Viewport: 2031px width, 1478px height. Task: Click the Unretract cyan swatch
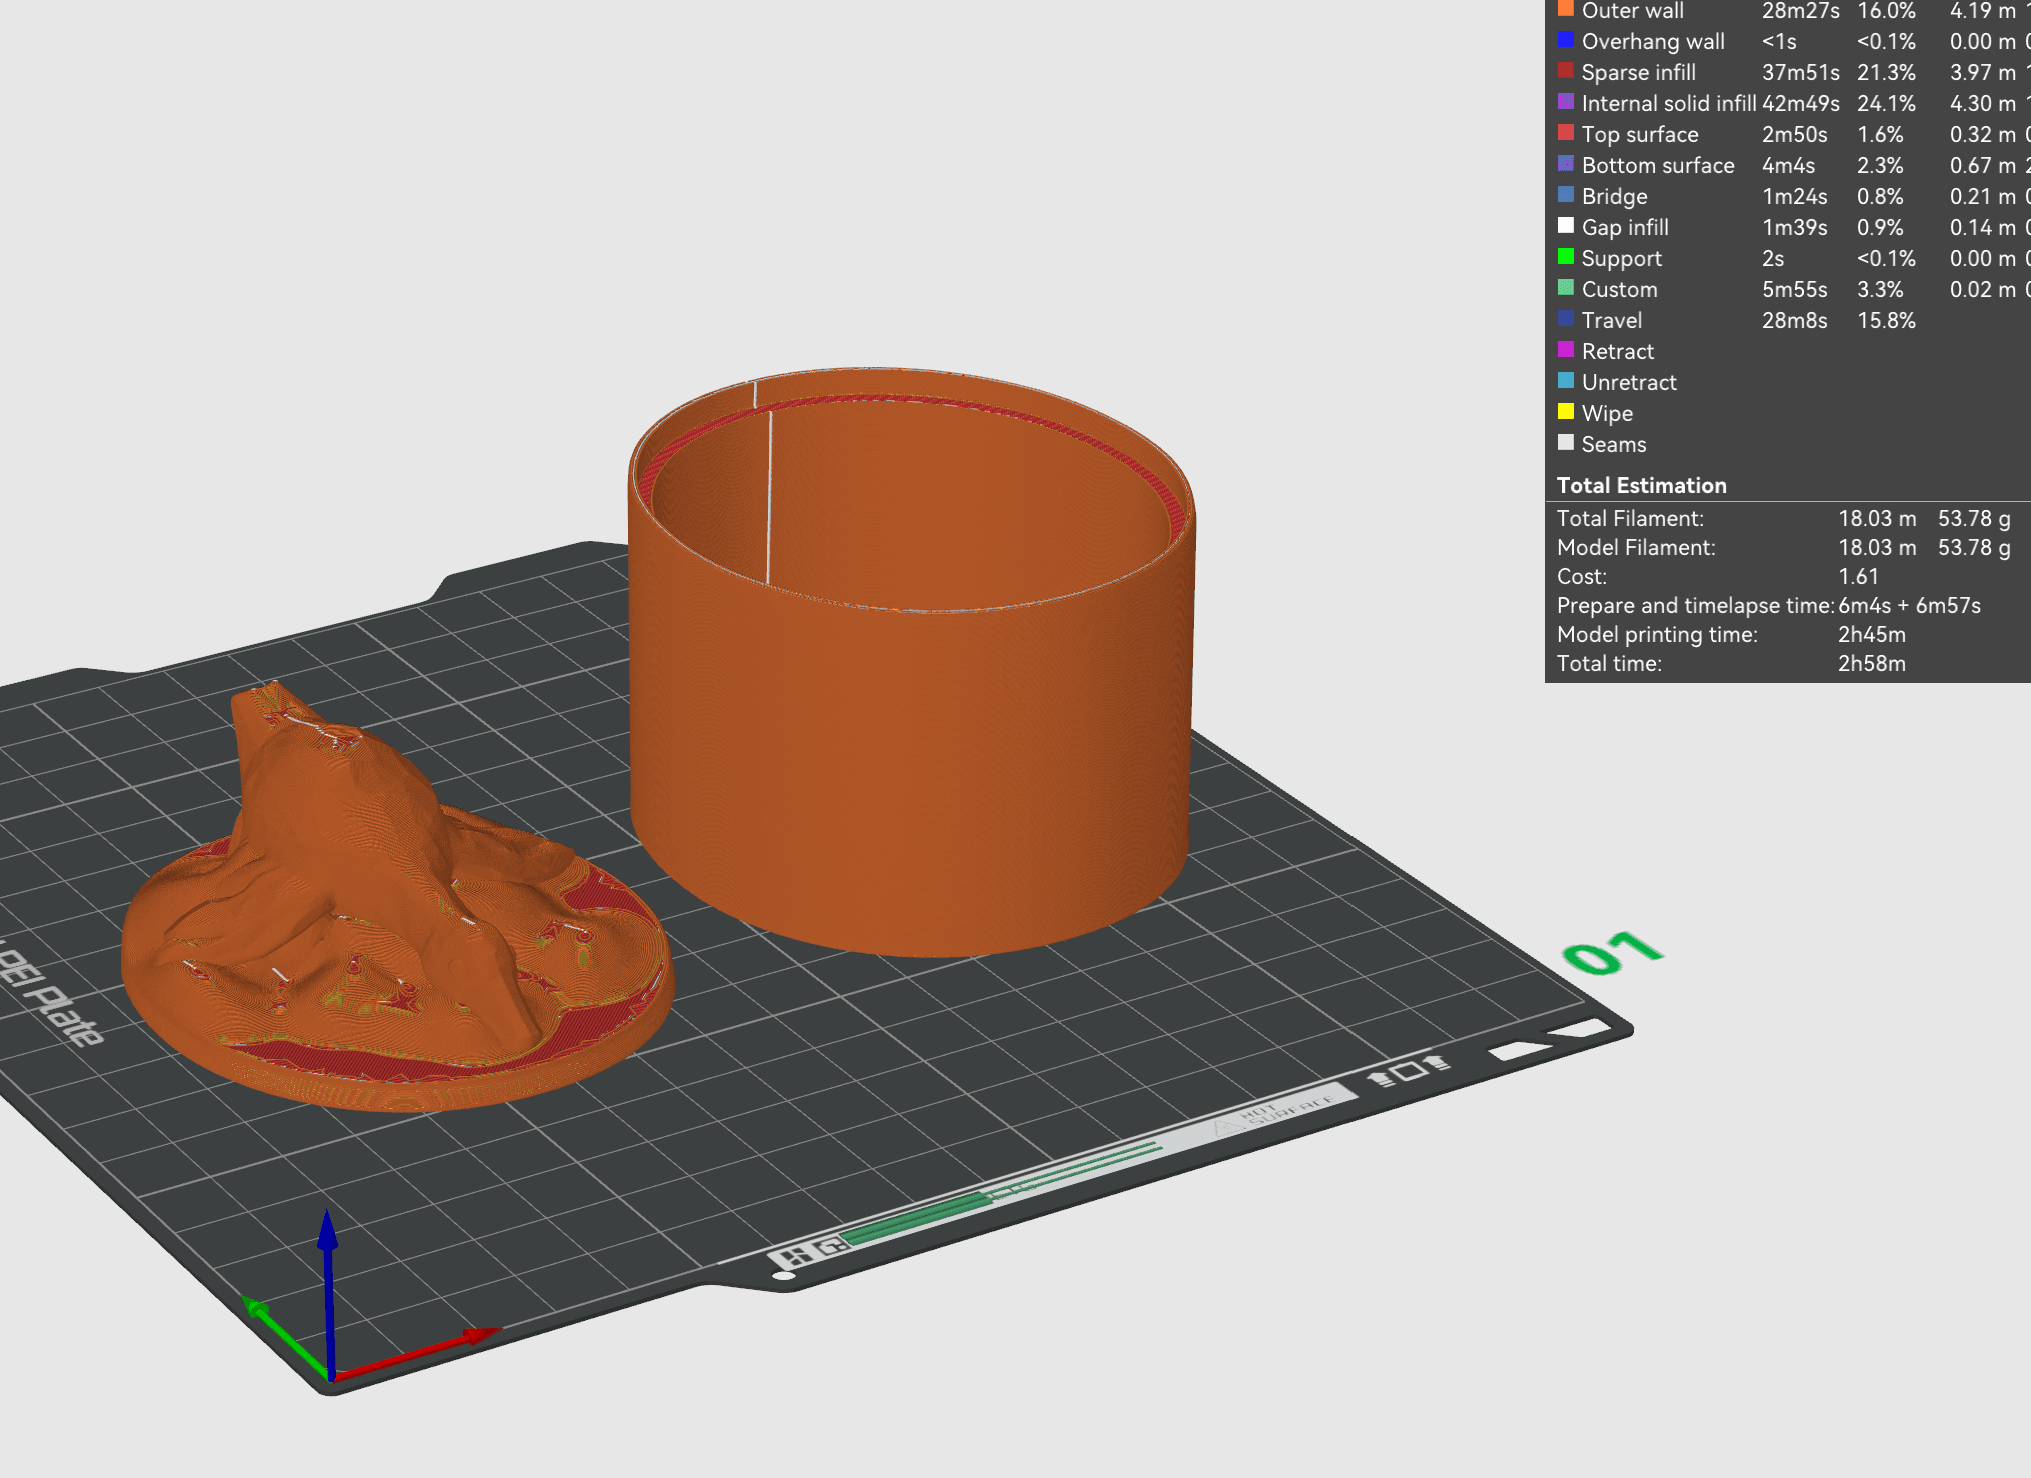pos(1566,381)
